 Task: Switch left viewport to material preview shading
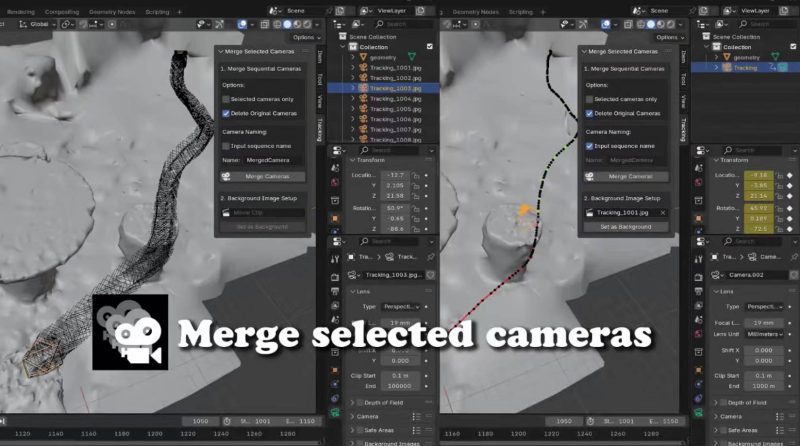tap(297, 24)
